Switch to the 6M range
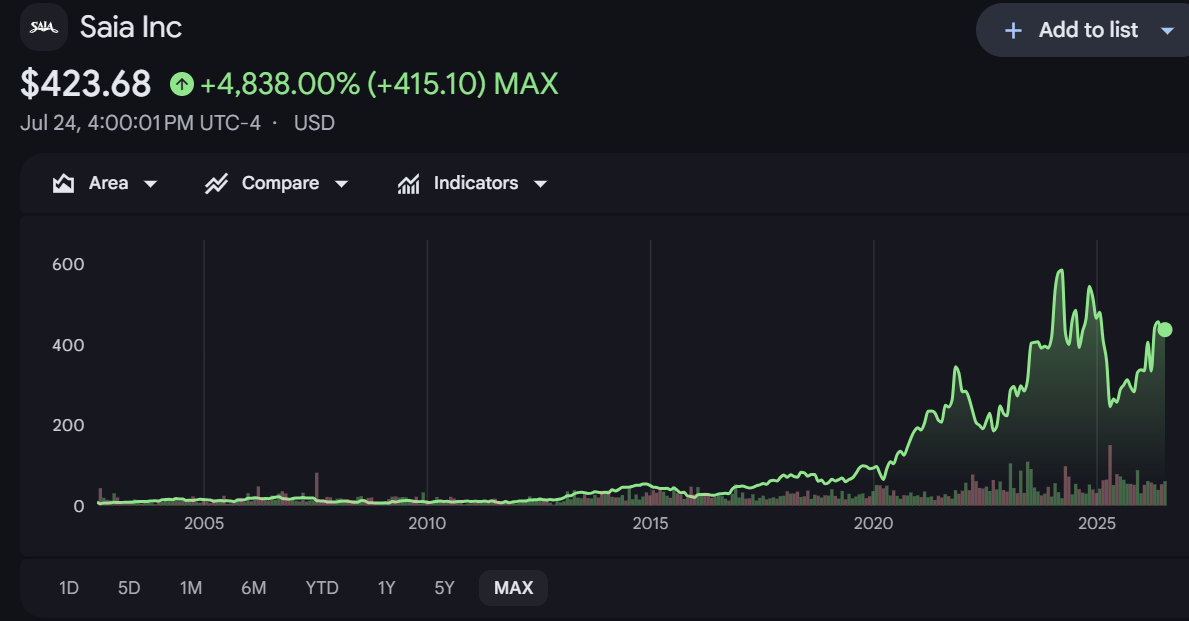This screenshot has height=621, width=1189. [254, 588]
